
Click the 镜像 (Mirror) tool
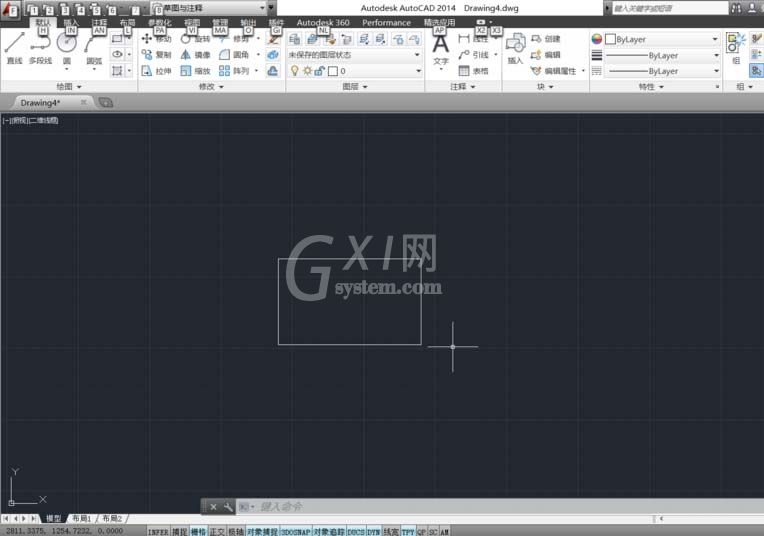point(195,55)
